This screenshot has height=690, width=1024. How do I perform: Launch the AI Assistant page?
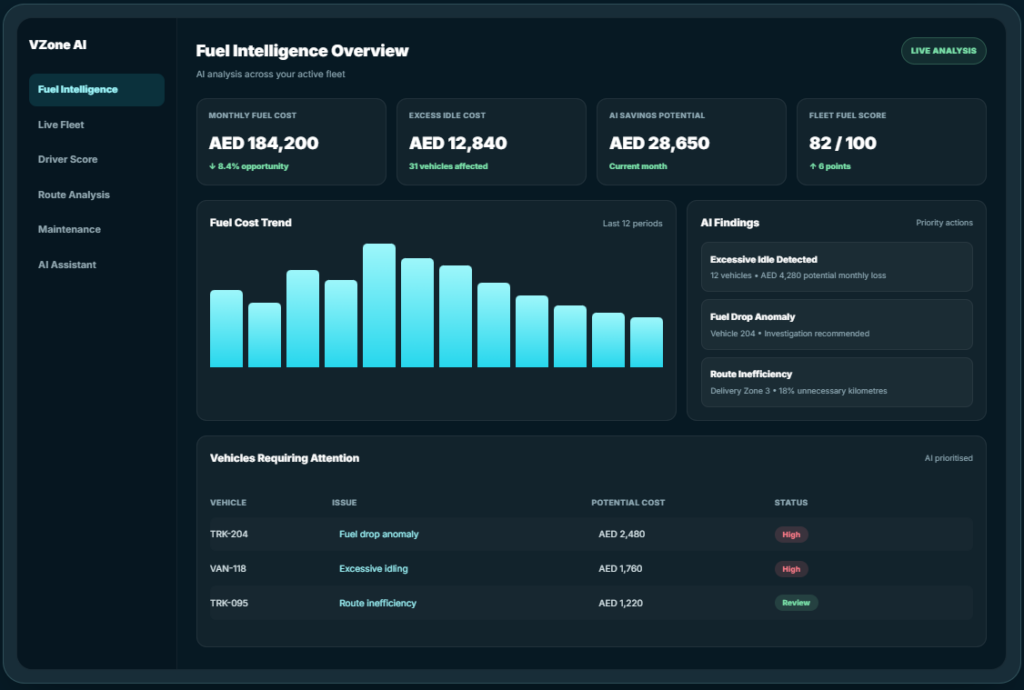point(67,264)
